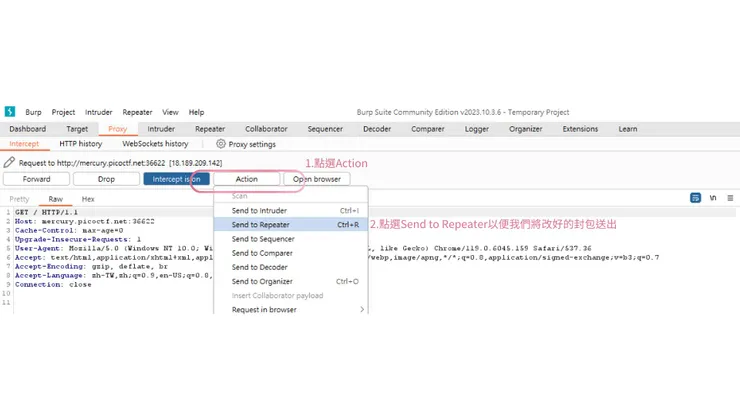The width and height of the screenshot is (740, 416).
Task: Toggle the inspector panel icon
Action: (x=695, y=198)
